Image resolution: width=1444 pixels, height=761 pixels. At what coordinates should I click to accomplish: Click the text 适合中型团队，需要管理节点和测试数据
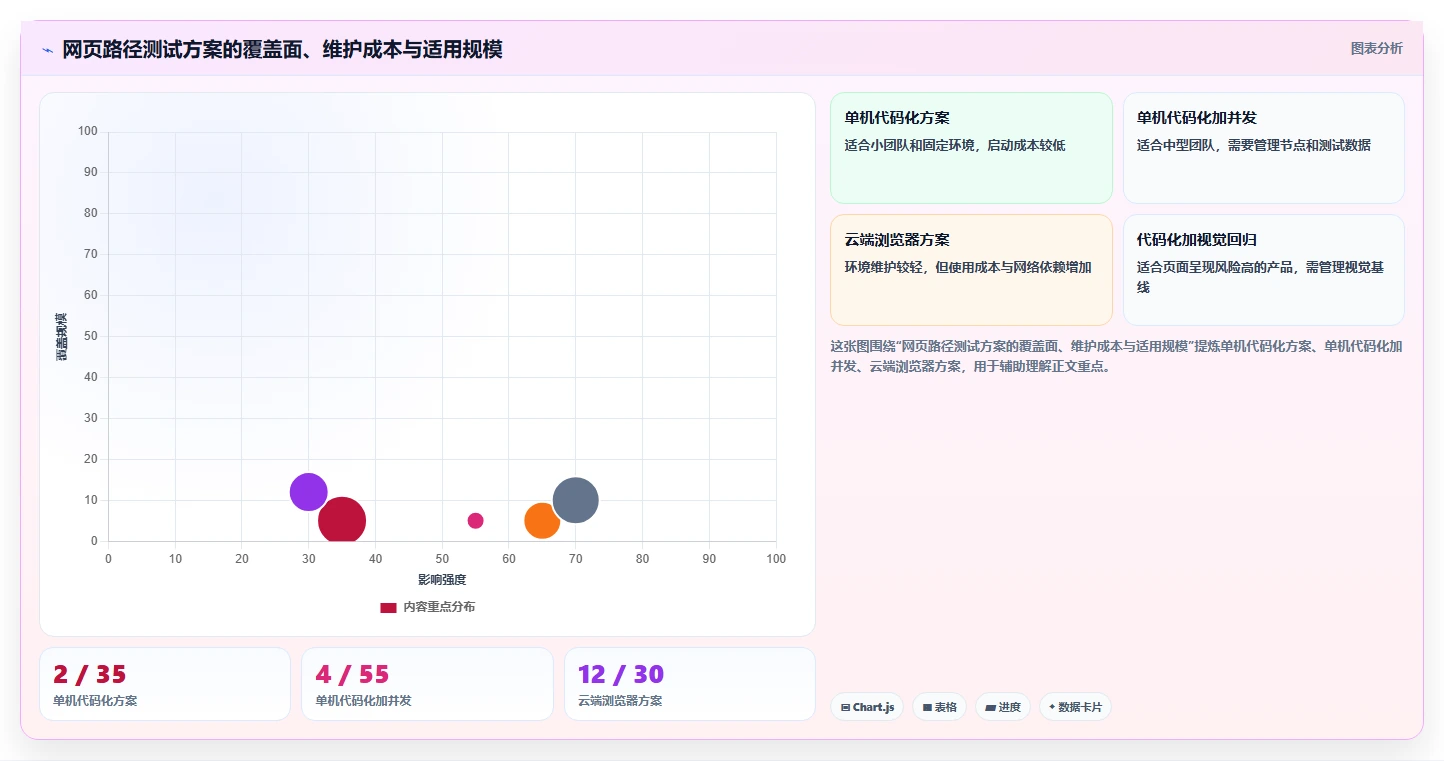(x=1254, y=145)
